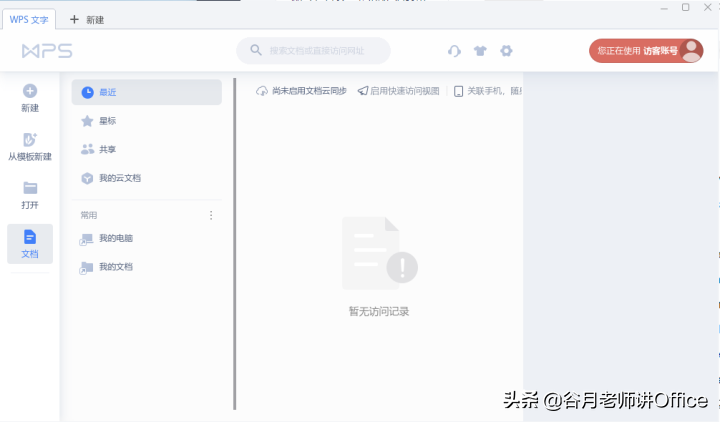Viewport: 720px width, 422px height.
Task: Open 我的云文档 cloud documents
Action: (146, 178)
